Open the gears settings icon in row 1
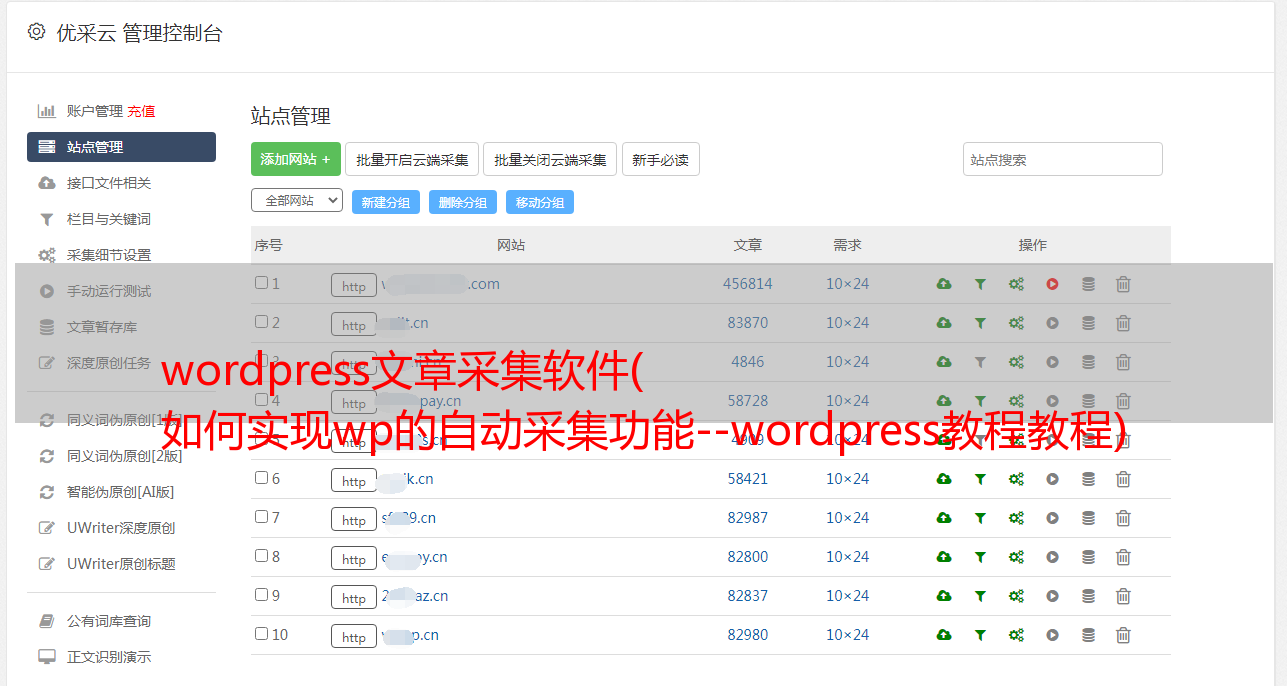Screen dimensions: 1287x686 click(x=1016, y=284)
